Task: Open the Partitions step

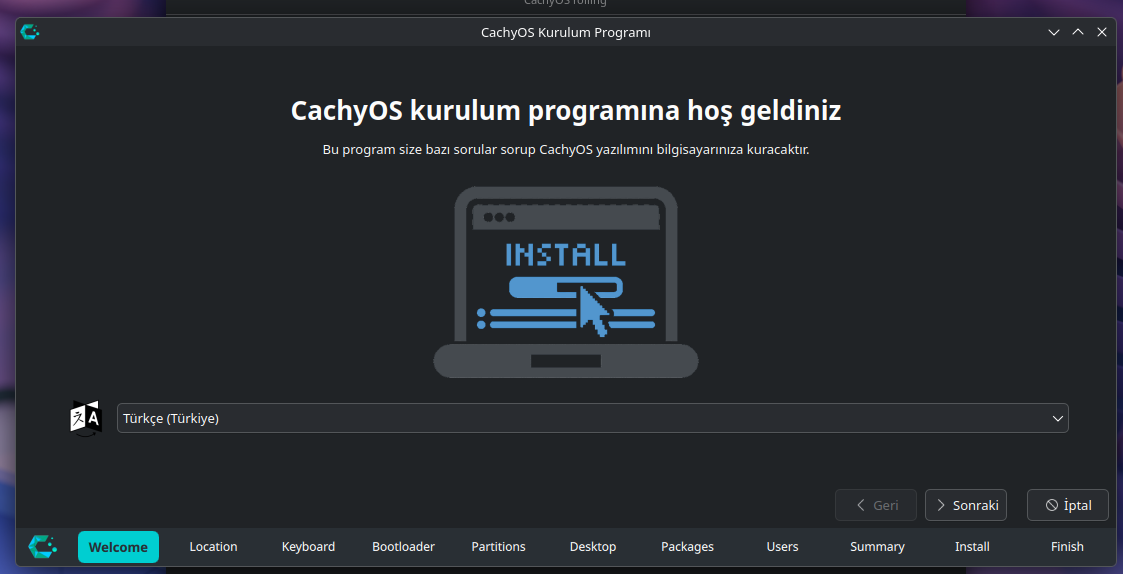Action: pos(498,547)
